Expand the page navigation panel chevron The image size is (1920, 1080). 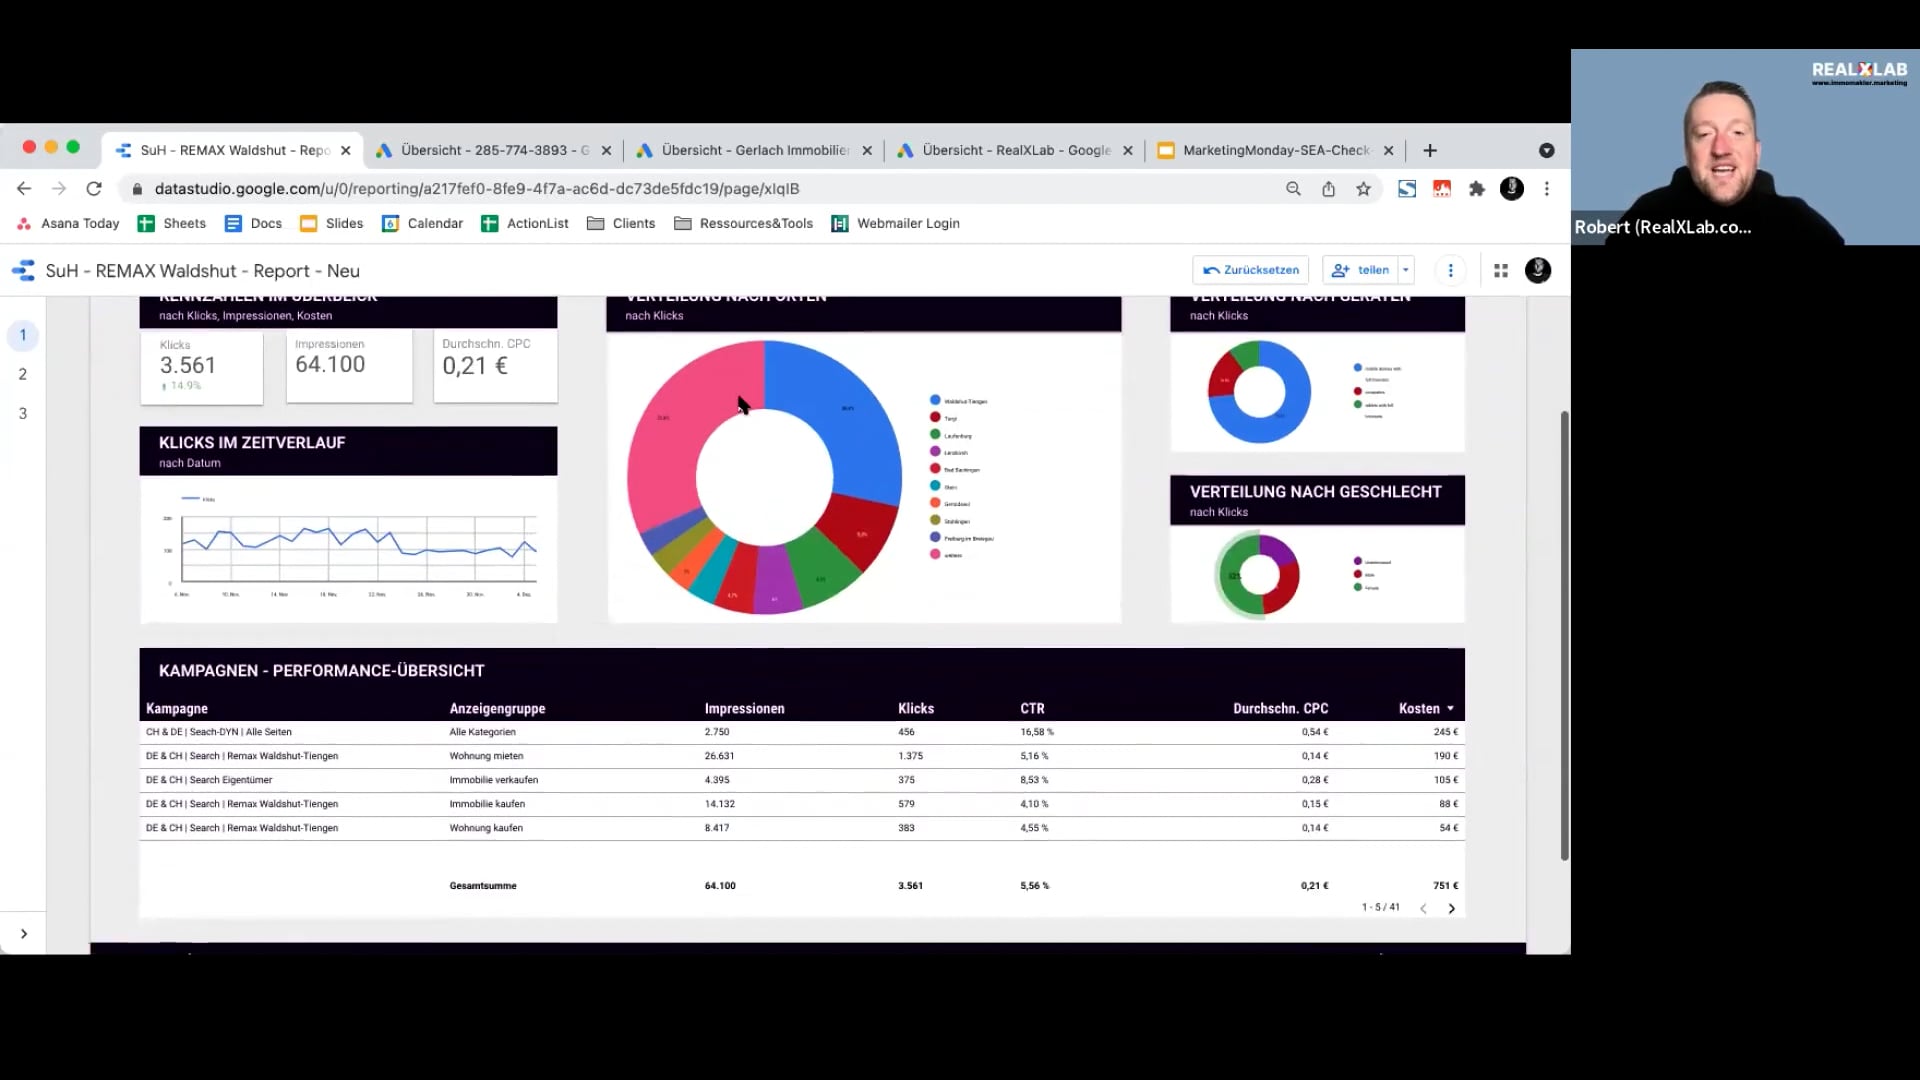tap(24, 934)
